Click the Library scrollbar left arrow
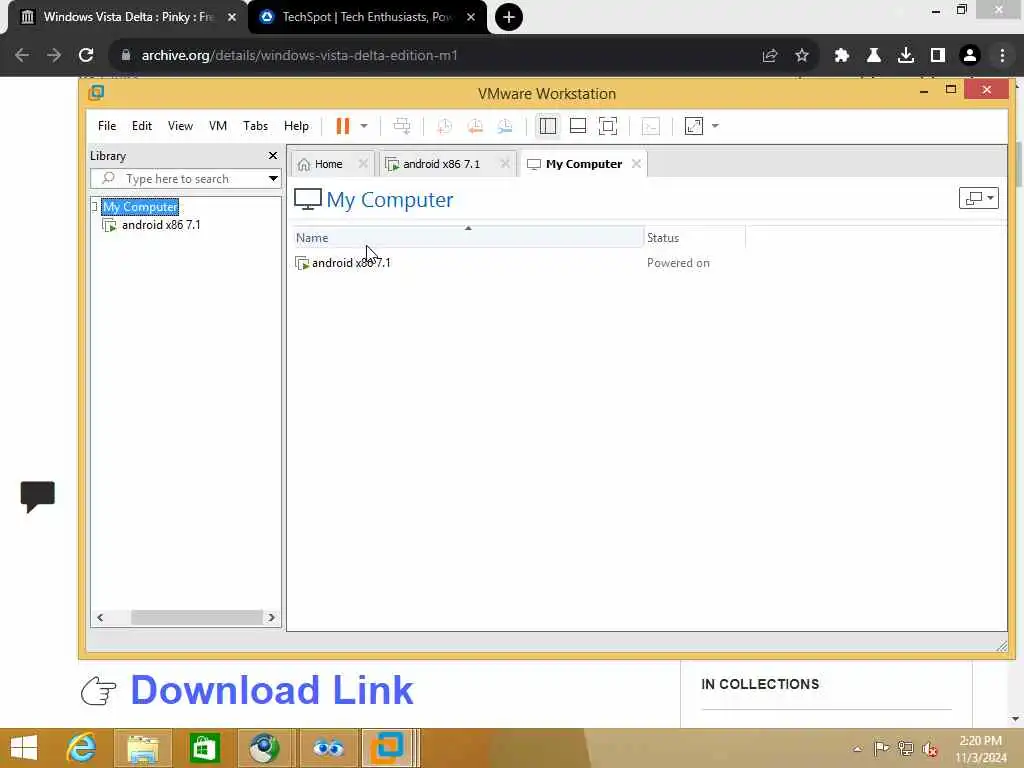1024x768 pixels. click(100, 617)
